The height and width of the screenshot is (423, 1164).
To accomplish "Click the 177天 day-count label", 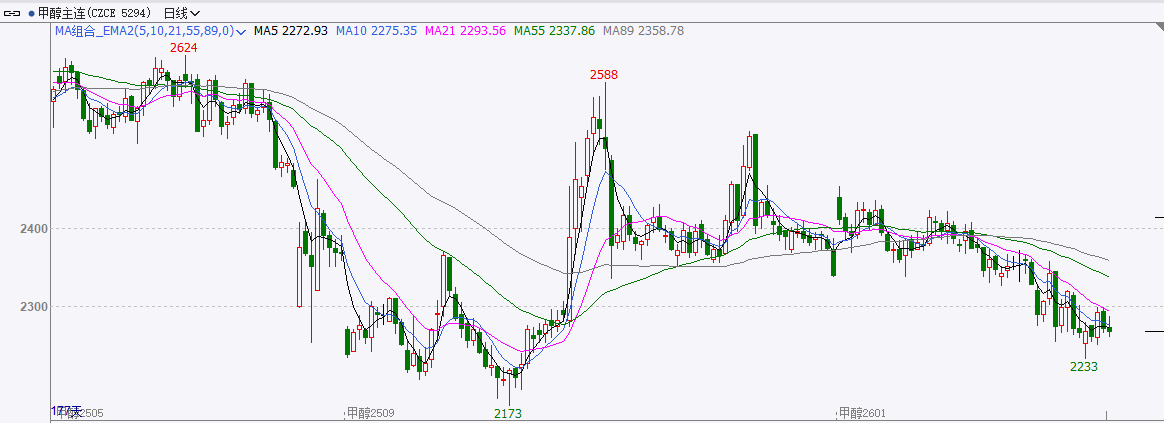I will click(x=65, y=411).
